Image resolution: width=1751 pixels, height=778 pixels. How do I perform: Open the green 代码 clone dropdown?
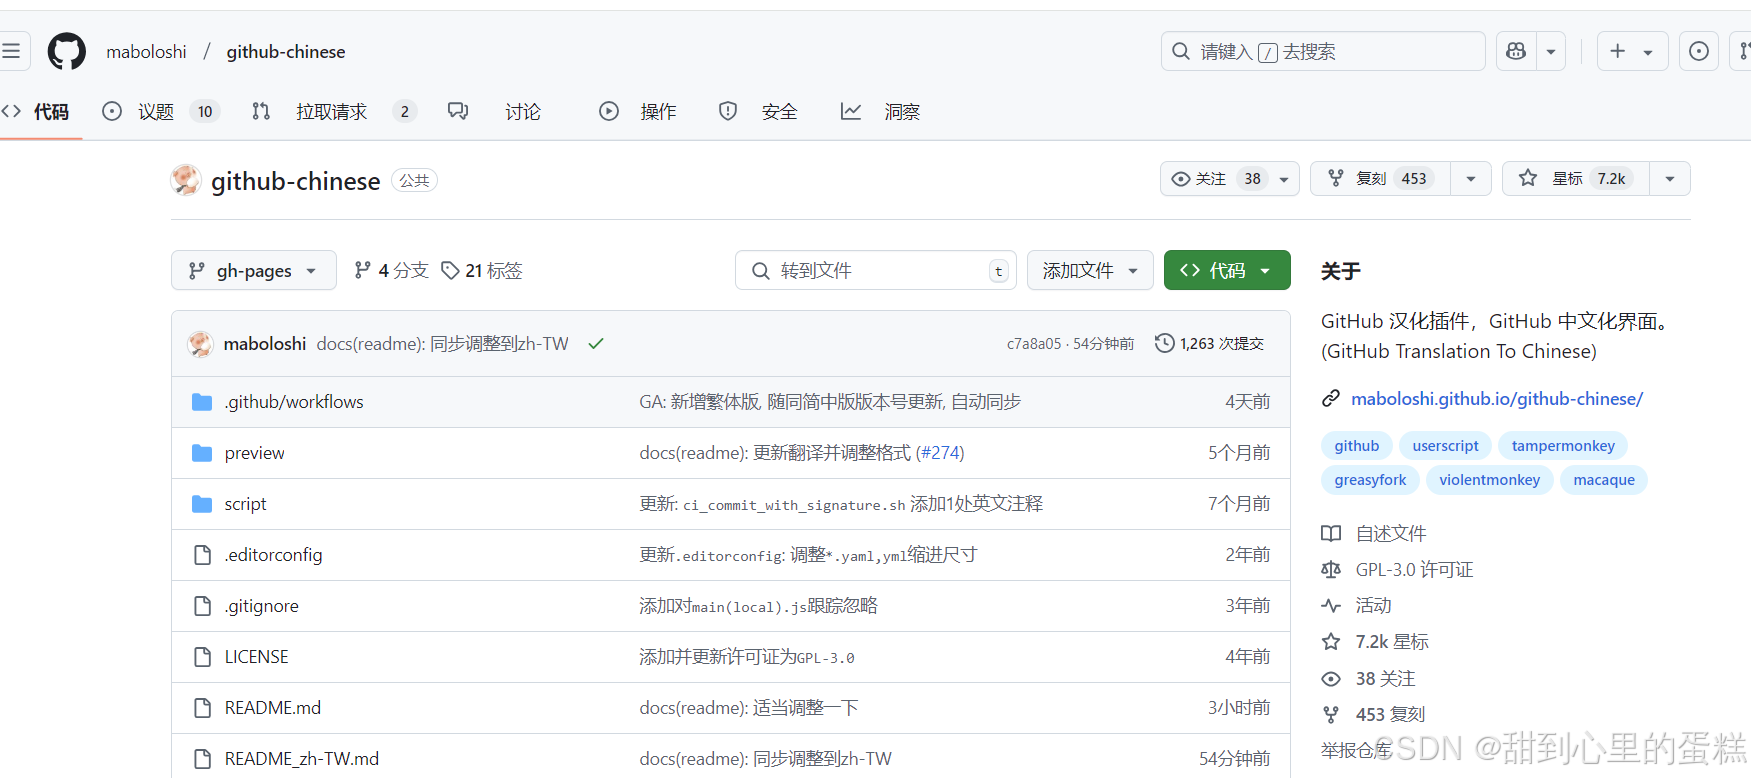pyautogui.click(x=1227, y=271)
